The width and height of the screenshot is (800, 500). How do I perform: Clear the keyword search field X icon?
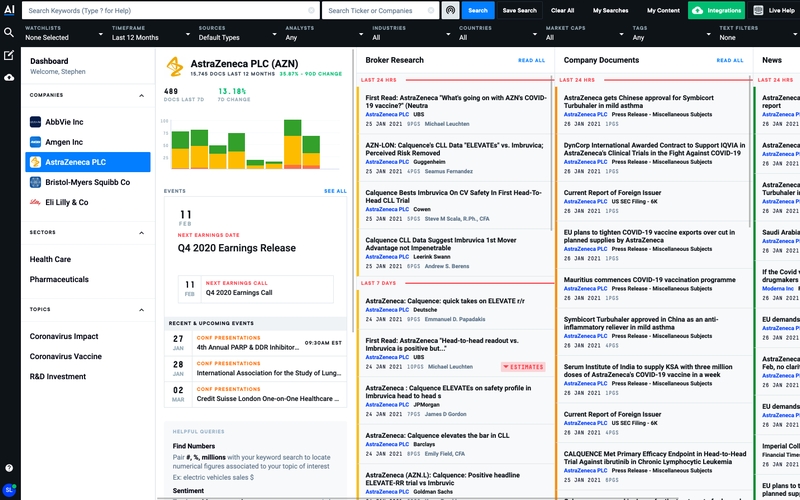[x=311, y=10]
